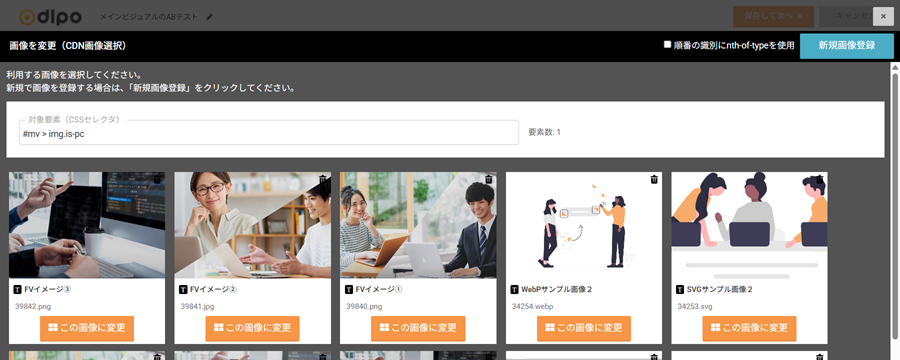Enable nth-of-type order identification checkbox

tap(667, 44)
